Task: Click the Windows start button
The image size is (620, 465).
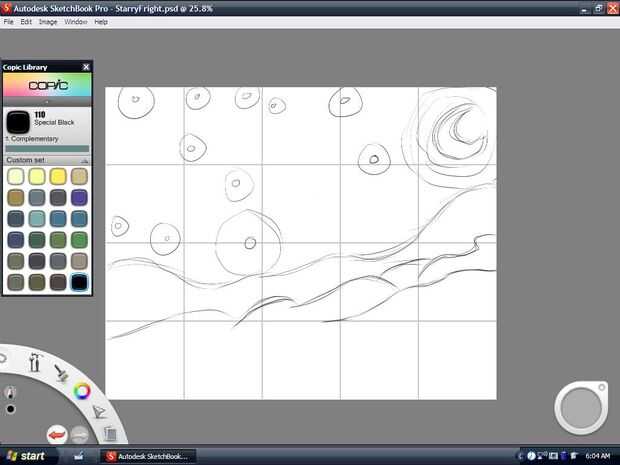Action: click(x=26, y=456)
